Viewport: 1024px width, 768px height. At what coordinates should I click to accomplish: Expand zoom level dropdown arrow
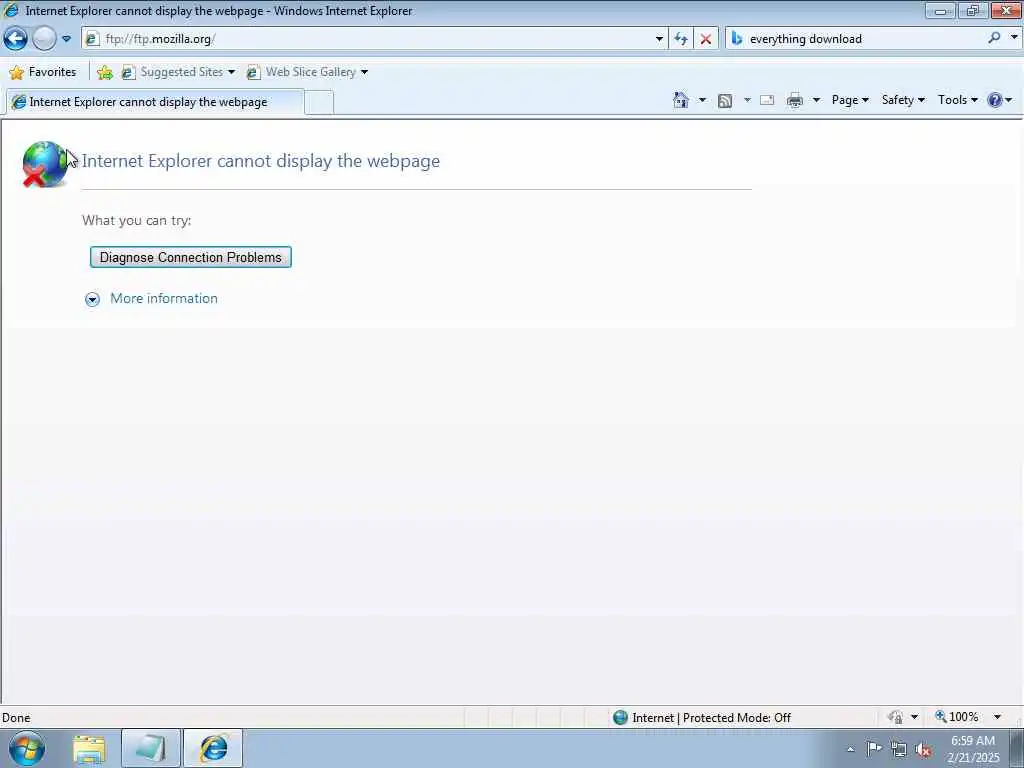[997, 717]
